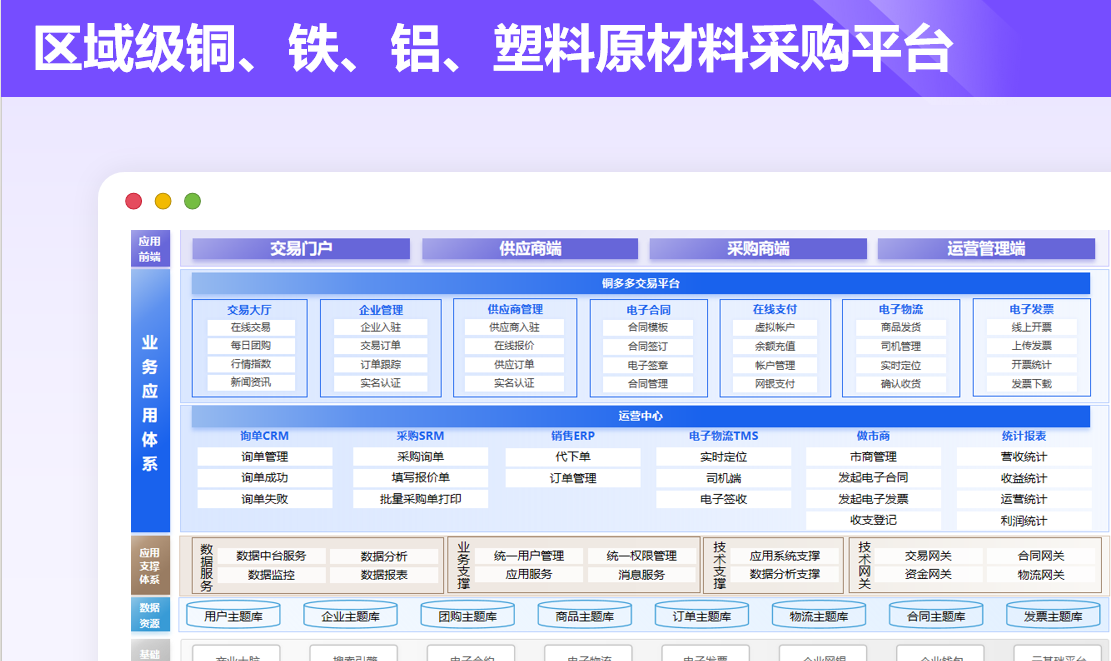Click the yellow minimize dot of mock window
The image size is (1111, 661).
(163, 201)
